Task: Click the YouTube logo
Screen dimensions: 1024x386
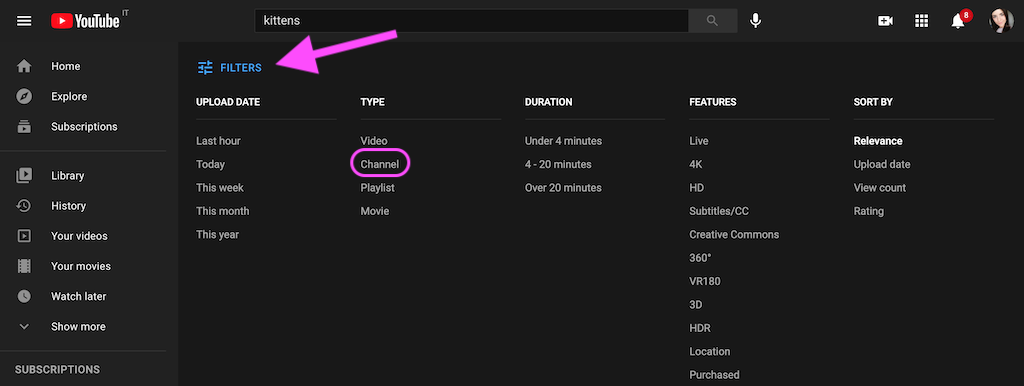Action: coord(86,21)
